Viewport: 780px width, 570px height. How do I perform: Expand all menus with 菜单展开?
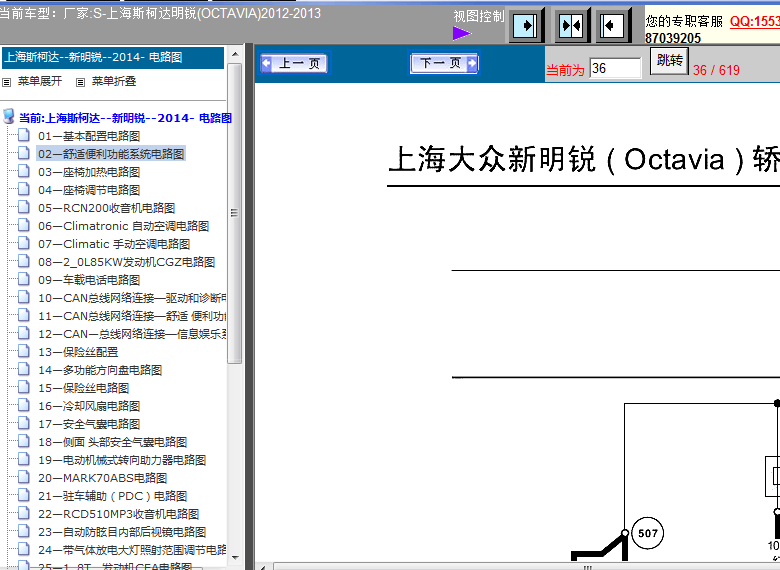tap(40, 81)
